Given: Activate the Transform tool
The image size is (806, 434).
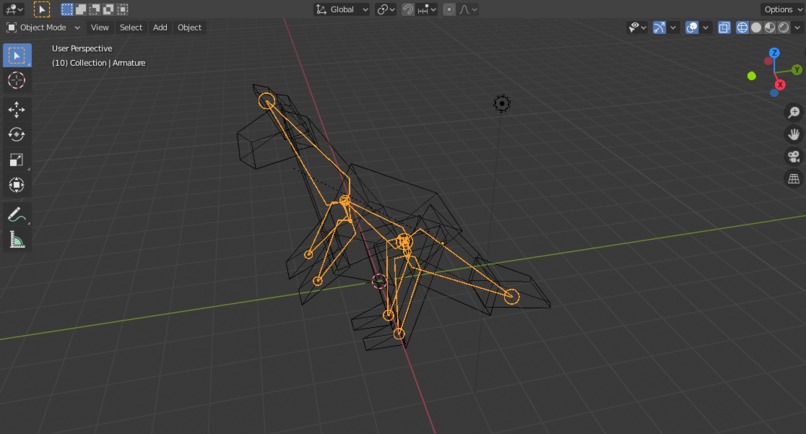Looking at the screenshot, I should (x=17, y=185).
